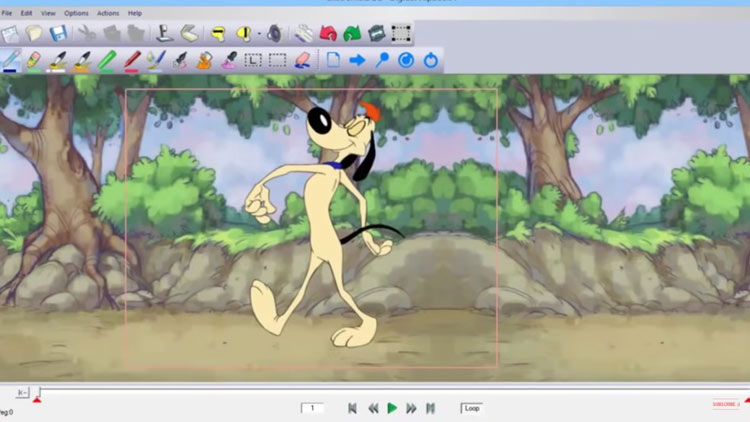Viewport: 750px width, 422px height.
Task: Click the selection handles frame icon
Action: pyautogui.click(x=401, y=33)
